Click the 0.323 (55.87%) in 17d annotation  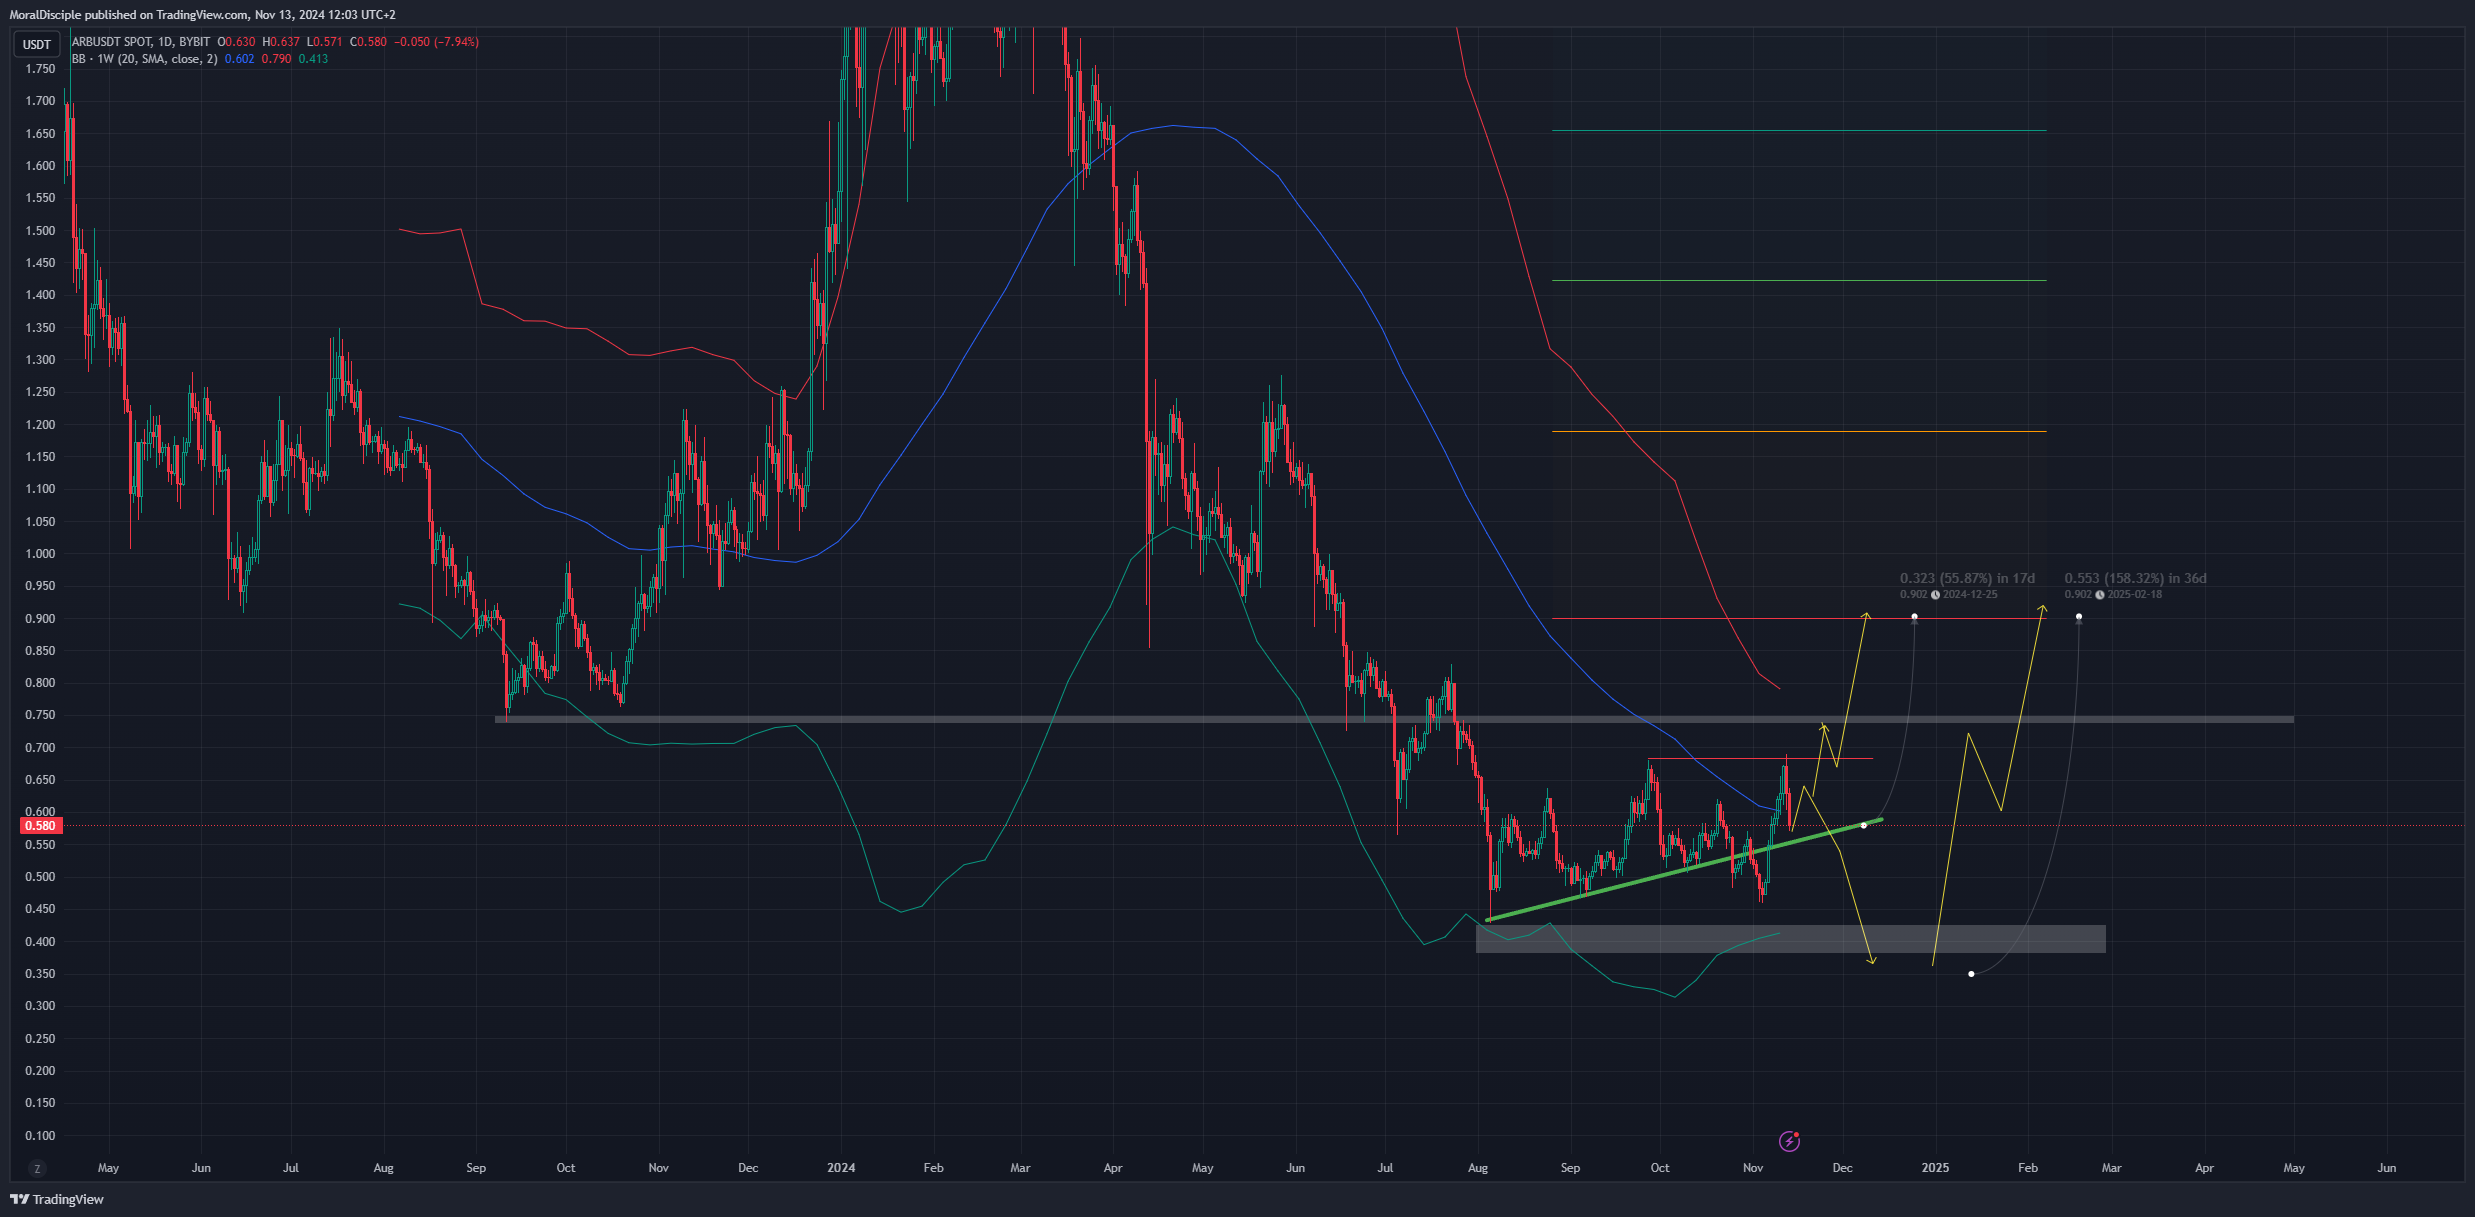click(x=1967, y=578)
